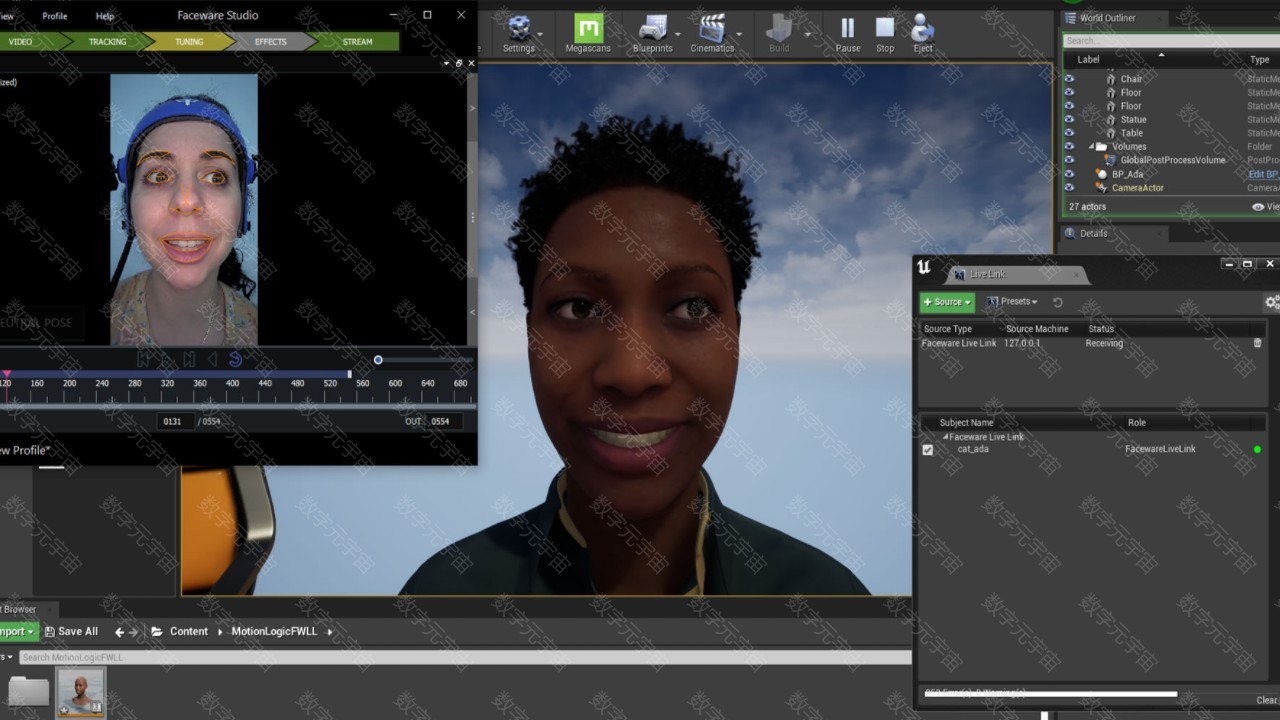Open Live Link settings gear
This screenshot has height=720, width=1280.
1272,301
